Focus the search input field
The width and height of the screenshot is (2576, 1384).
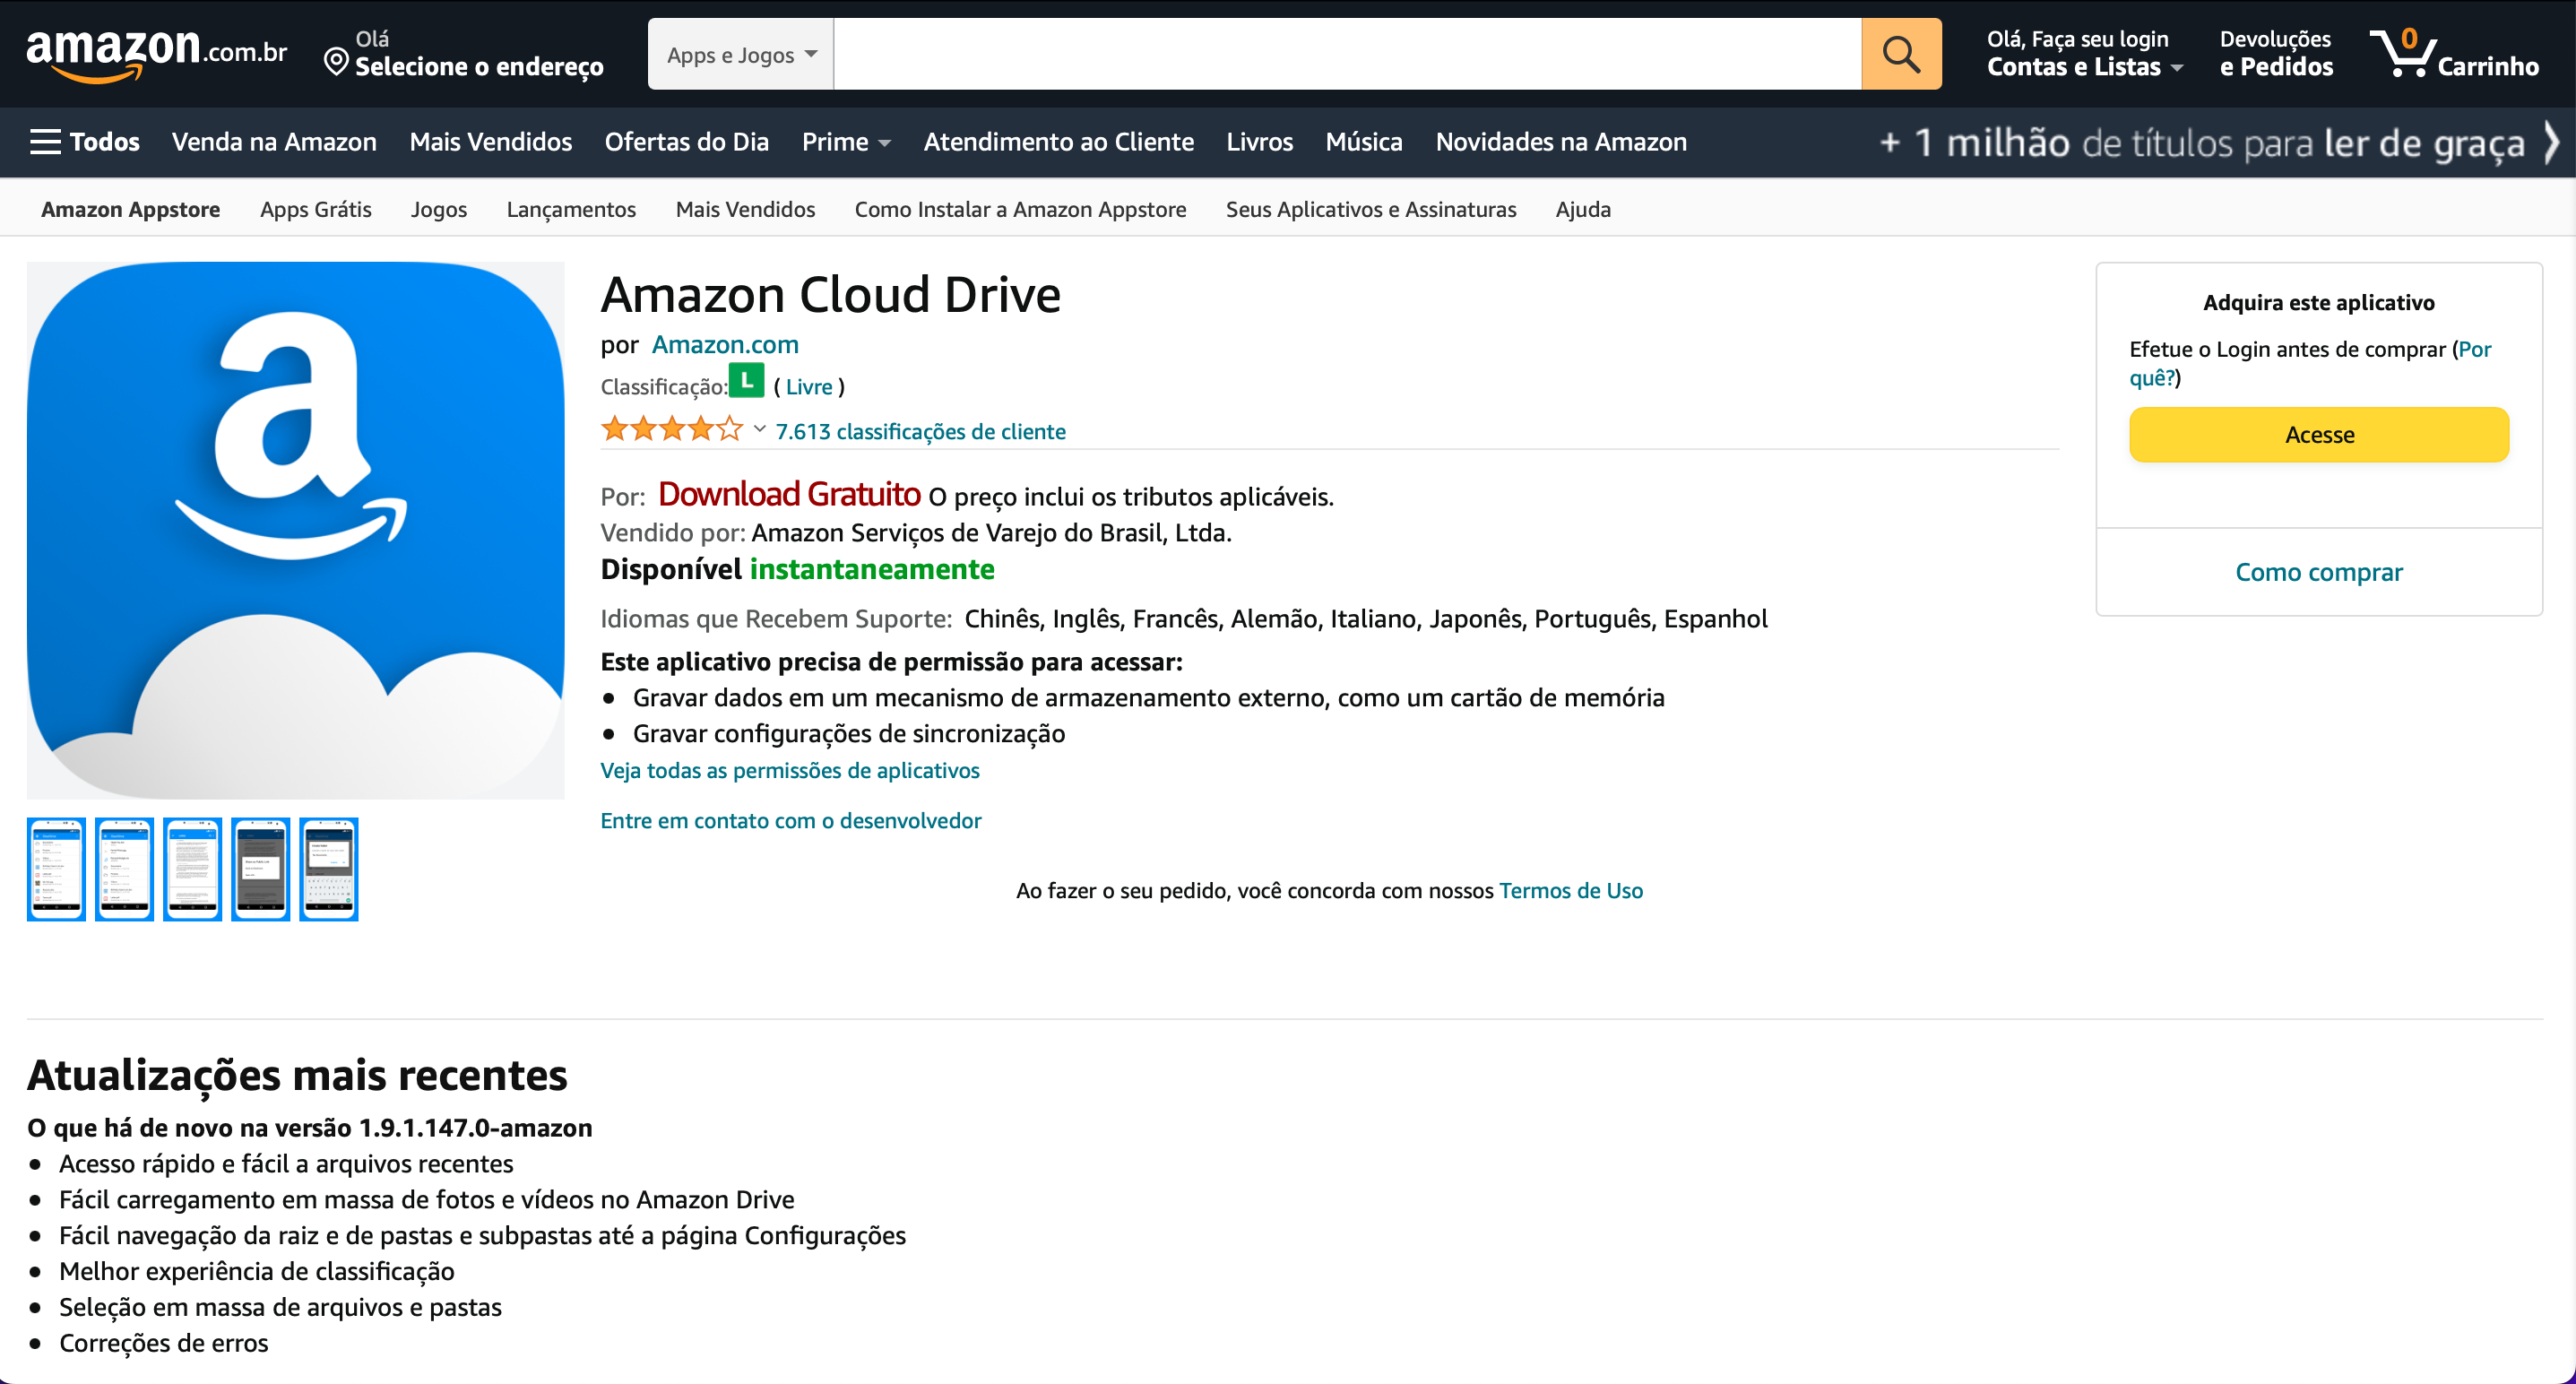(x=1347, y=54)
